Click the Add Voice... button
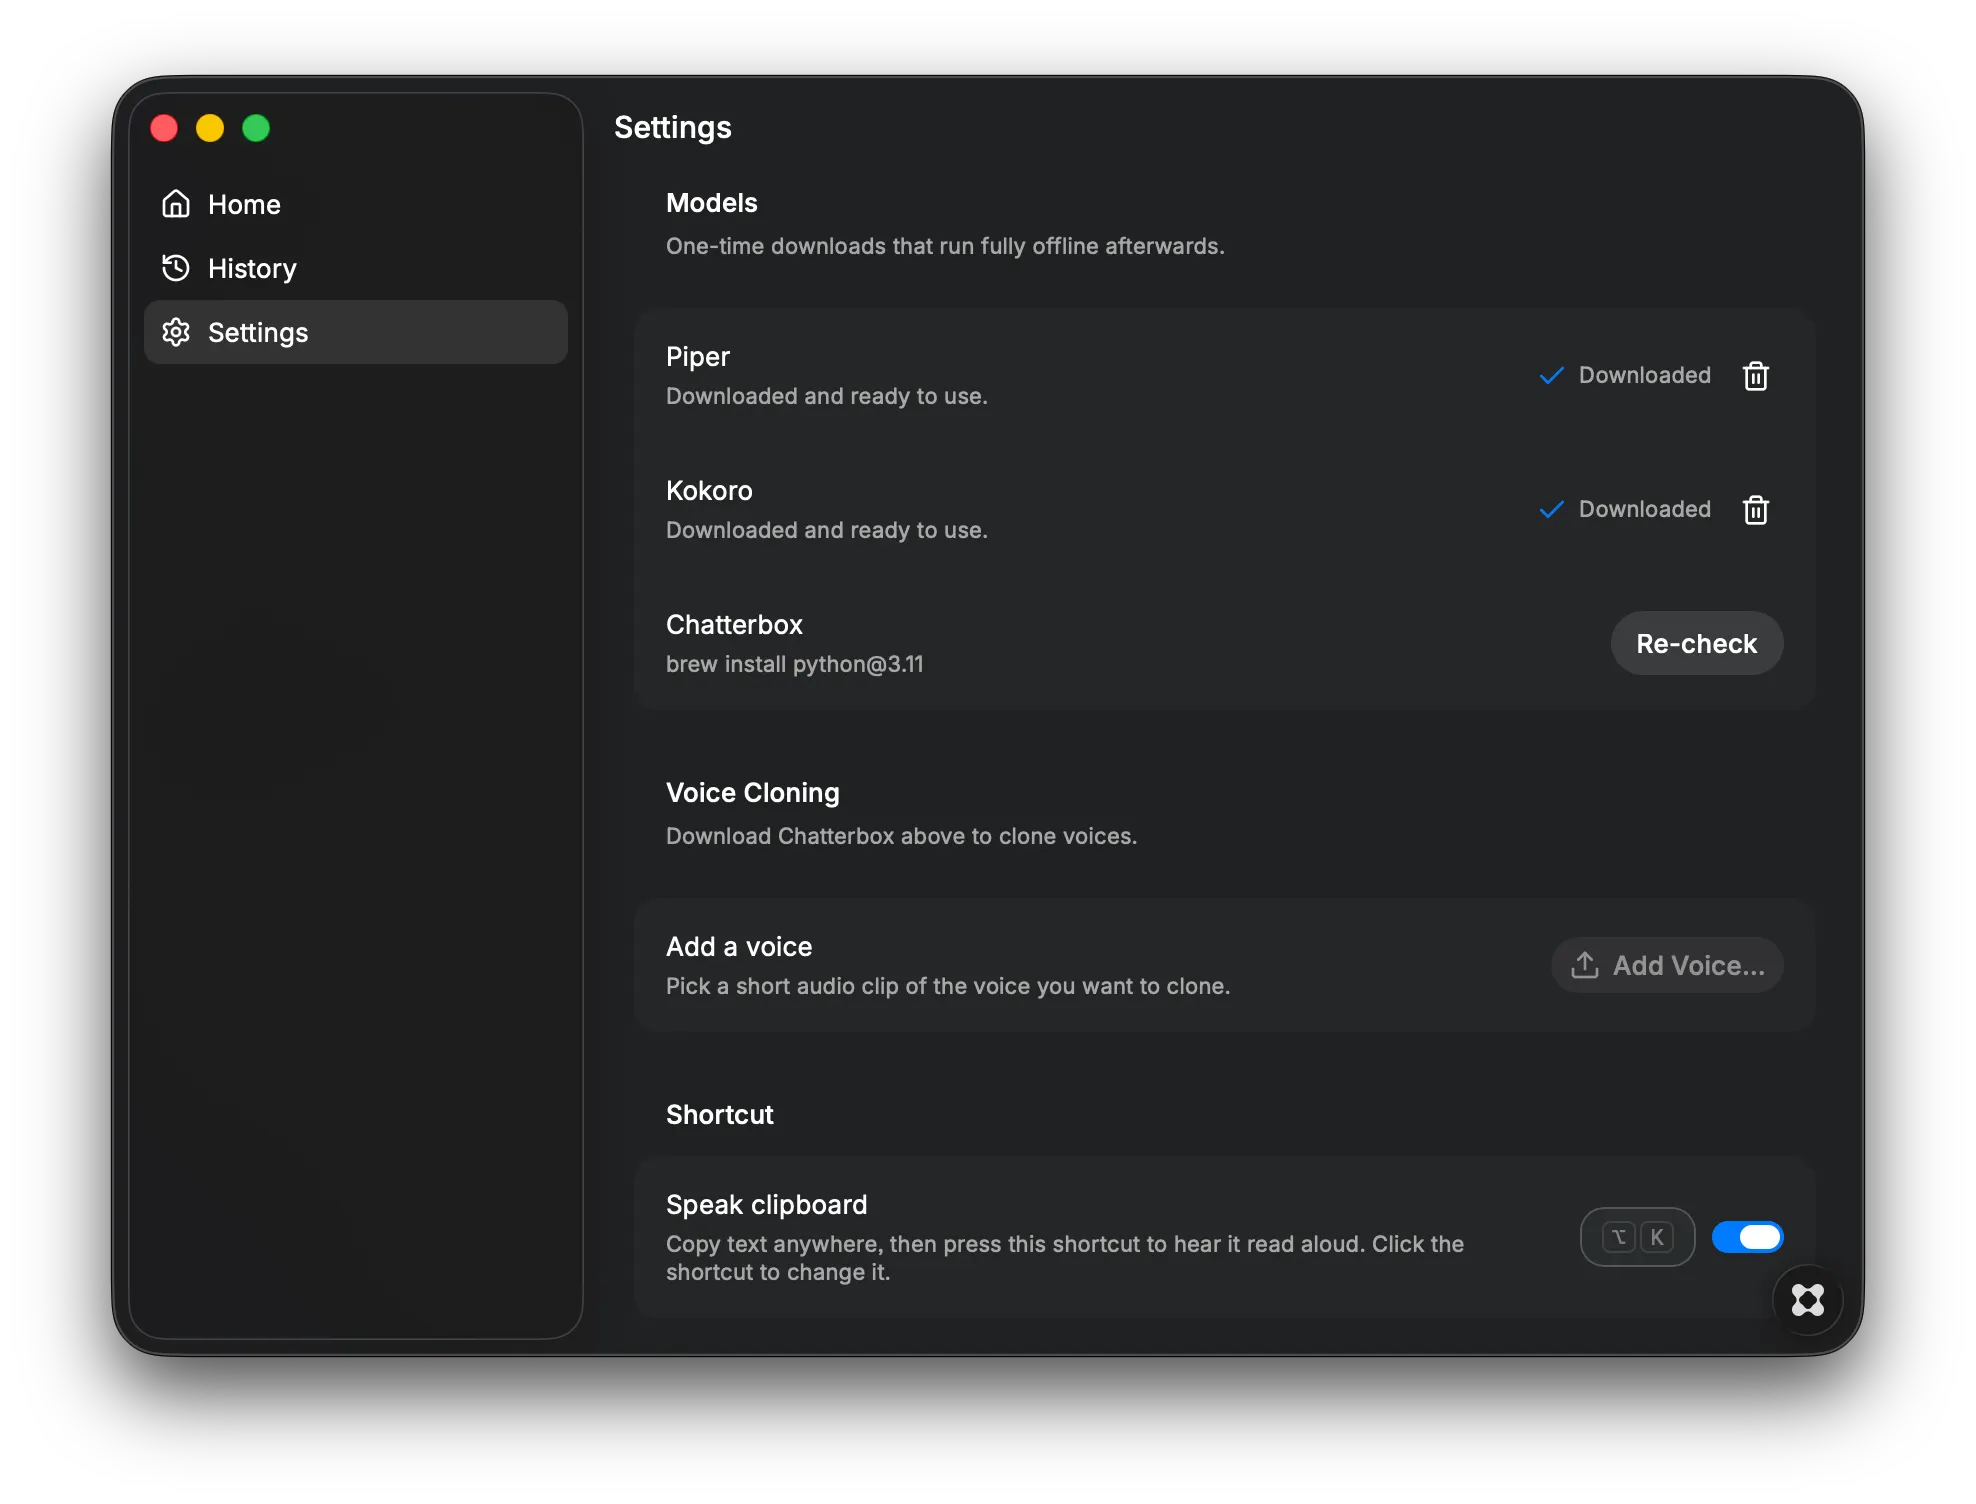Screen dimensions: 1976x1504 [x=1667, y=965]
